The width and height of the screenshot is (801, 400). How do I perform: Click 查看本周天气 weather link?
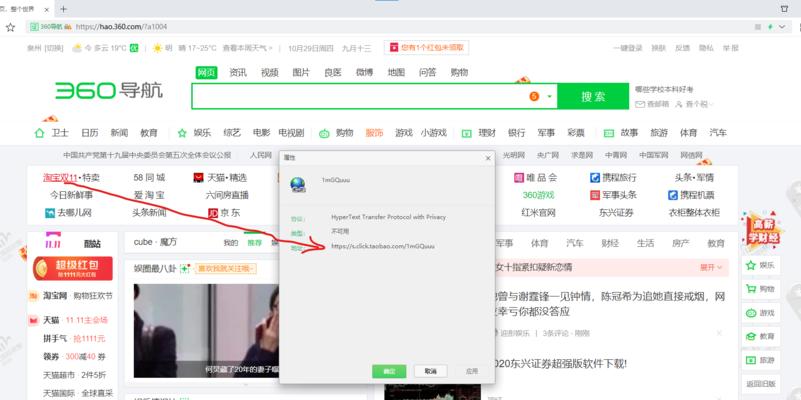pos(247,48)
